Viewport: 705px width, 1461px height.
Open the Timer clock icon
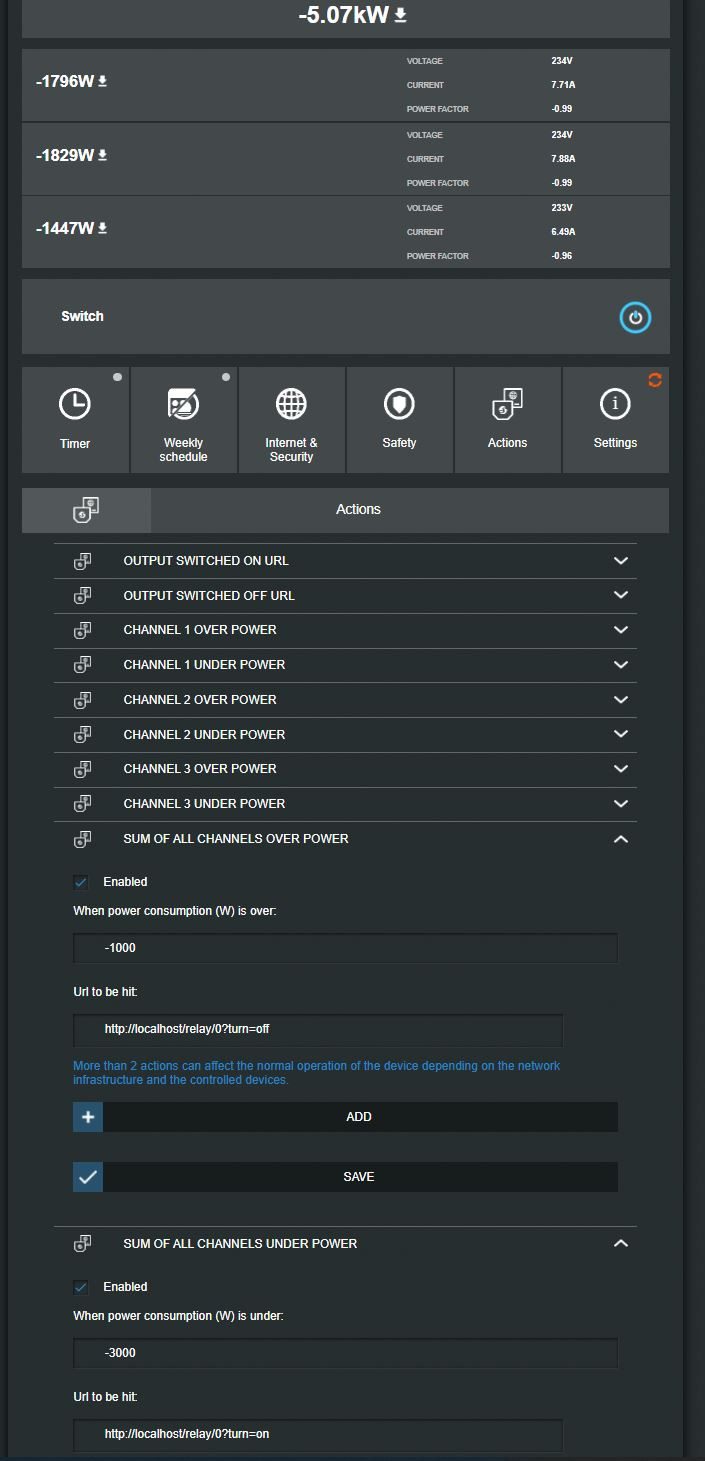pyautogui.click(x=75, y=404)
